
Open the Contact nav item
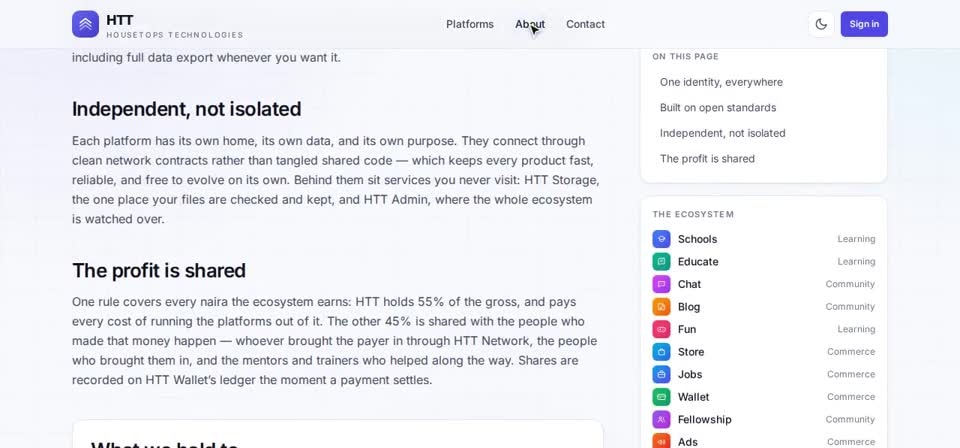coord(585,24)
